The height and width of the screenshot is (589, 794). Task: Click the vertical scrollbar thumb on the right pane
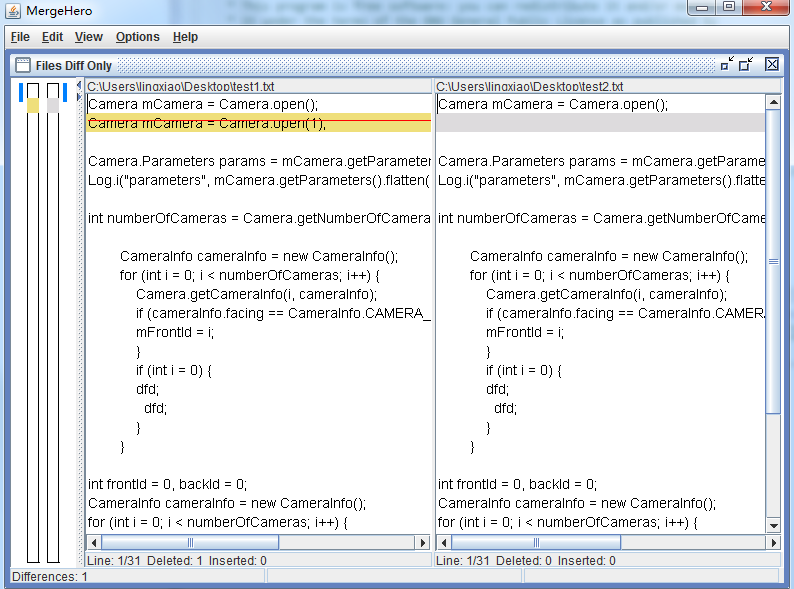[x=773, y=262]
